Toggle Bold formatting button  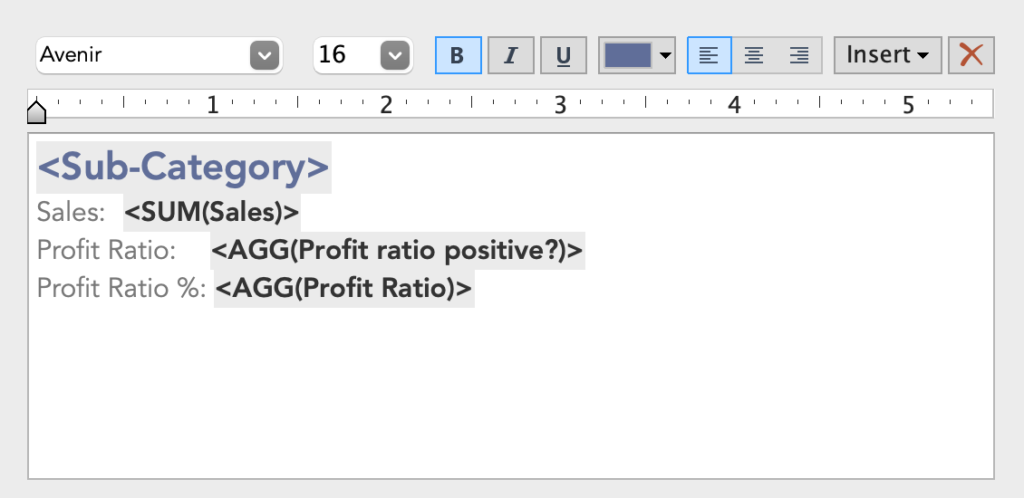(x=458, y=55)
